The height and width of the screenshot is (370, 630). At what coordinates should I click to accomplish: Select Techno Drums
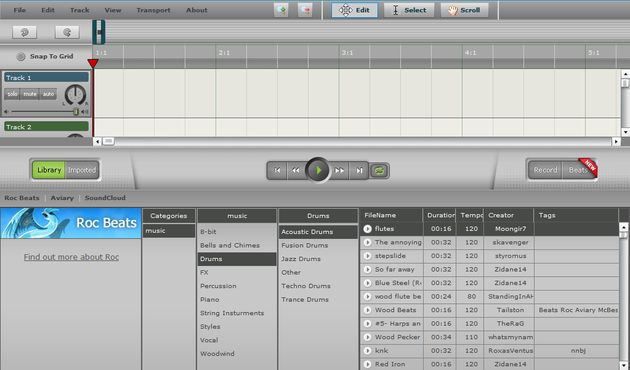pyautogui.click(x=318, y=286)
